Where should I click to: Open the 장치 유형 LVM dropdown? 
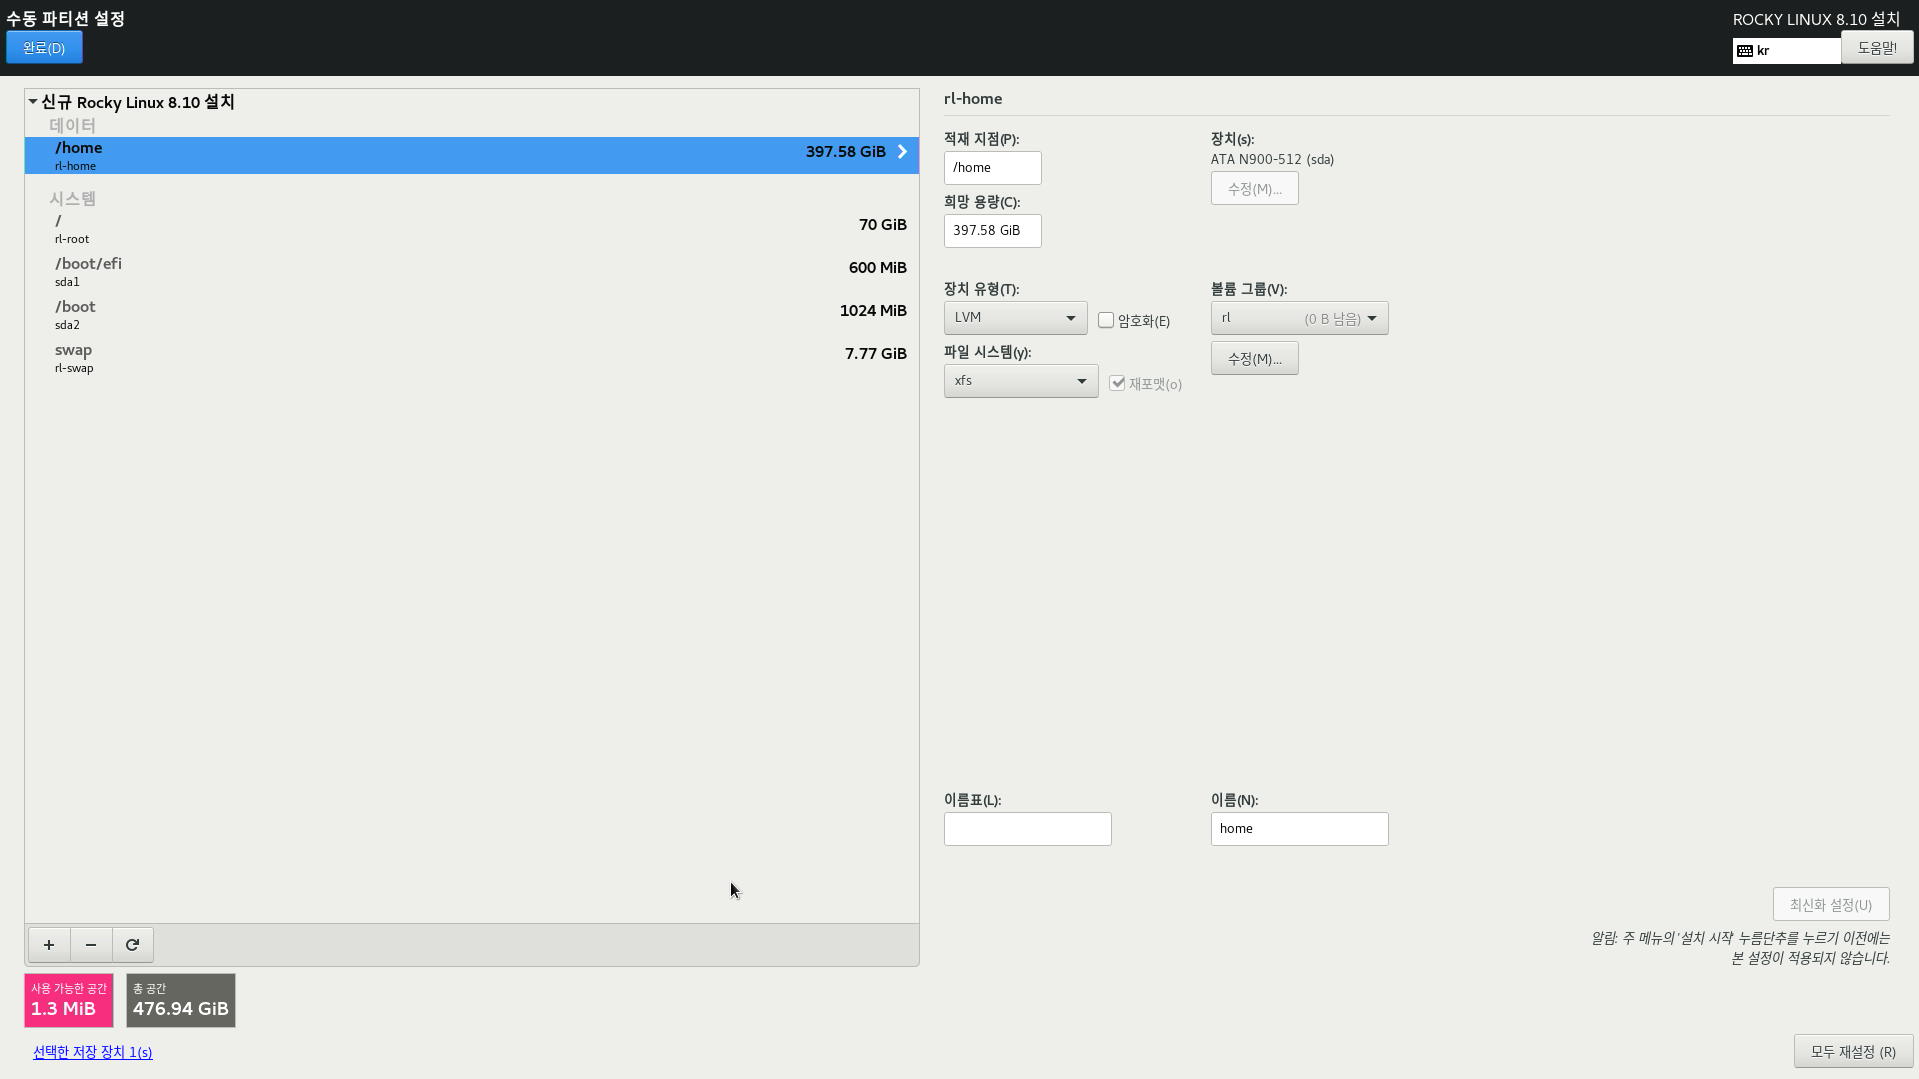pyautogui.click(x=1015, y=318)
